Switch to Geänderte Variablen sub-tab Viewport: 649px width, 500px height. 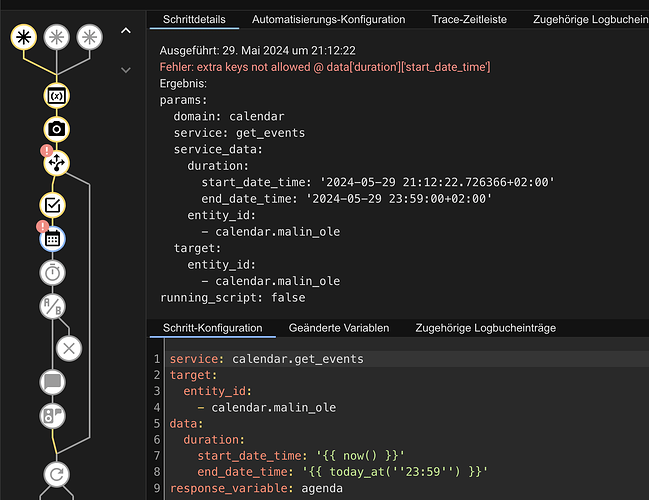(x=339, y=328)
